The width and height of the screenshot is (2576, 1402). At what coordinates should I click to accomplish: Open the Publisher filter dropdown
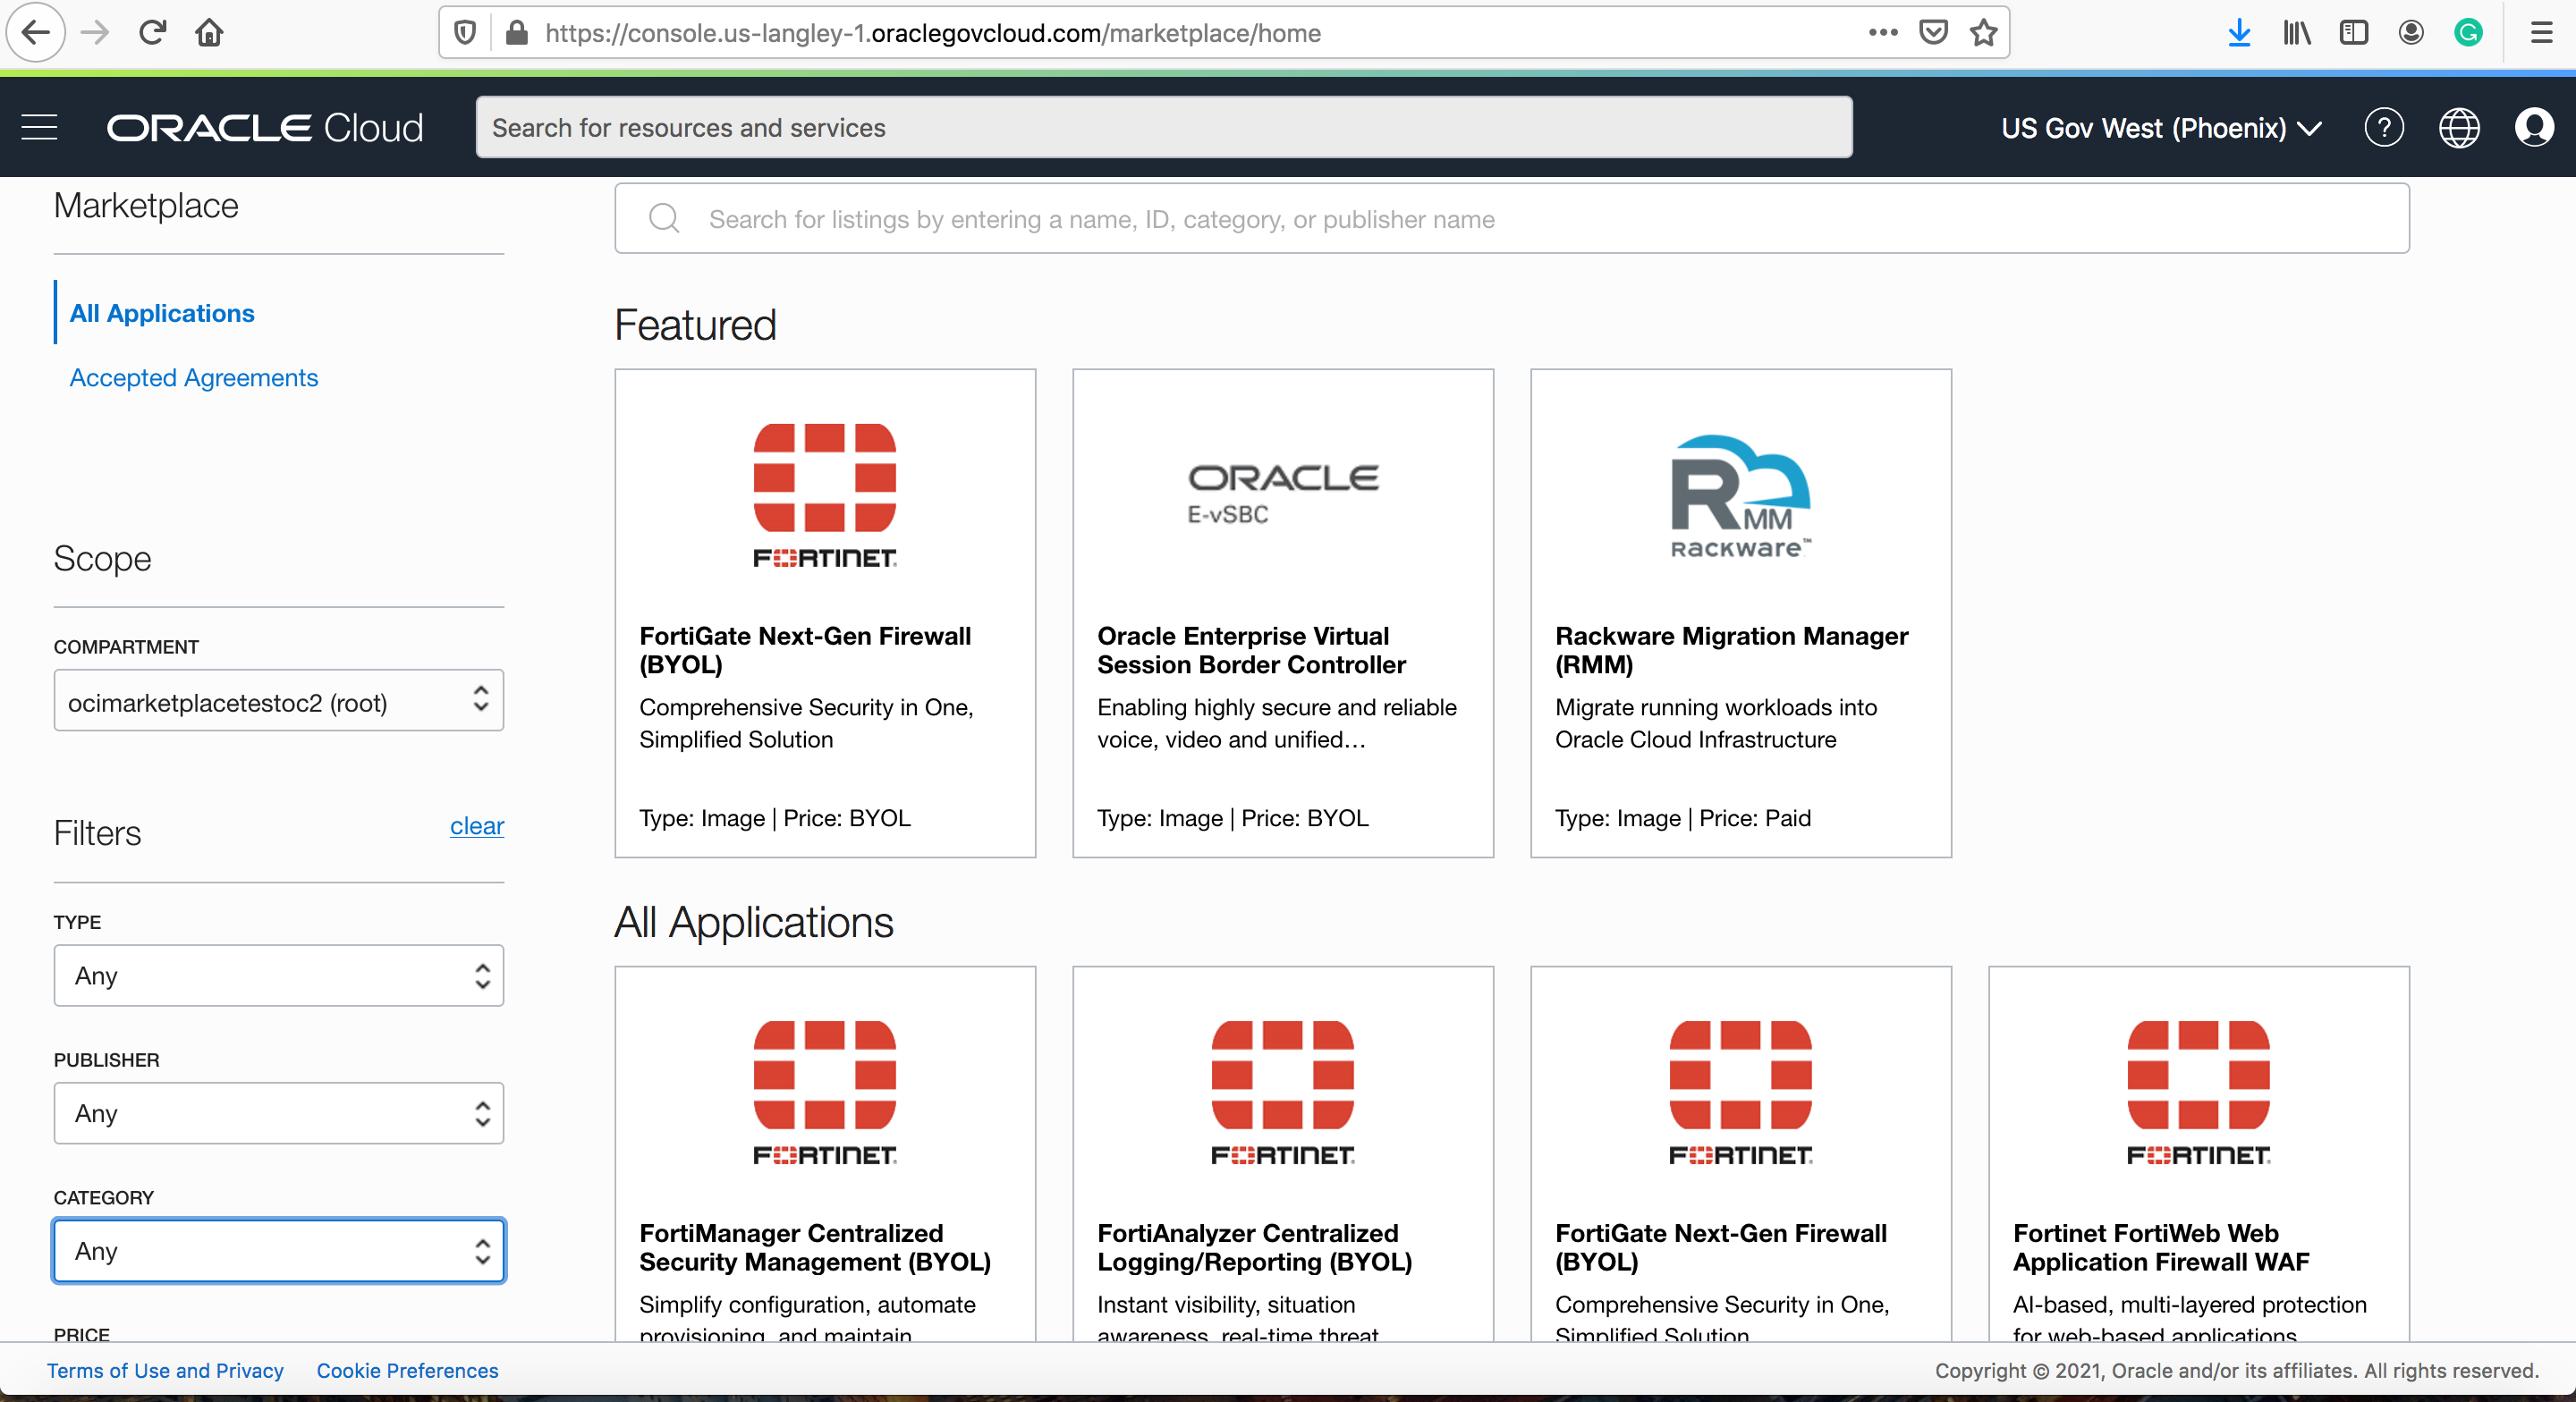pyautogui.click(x=278, y=1113)
